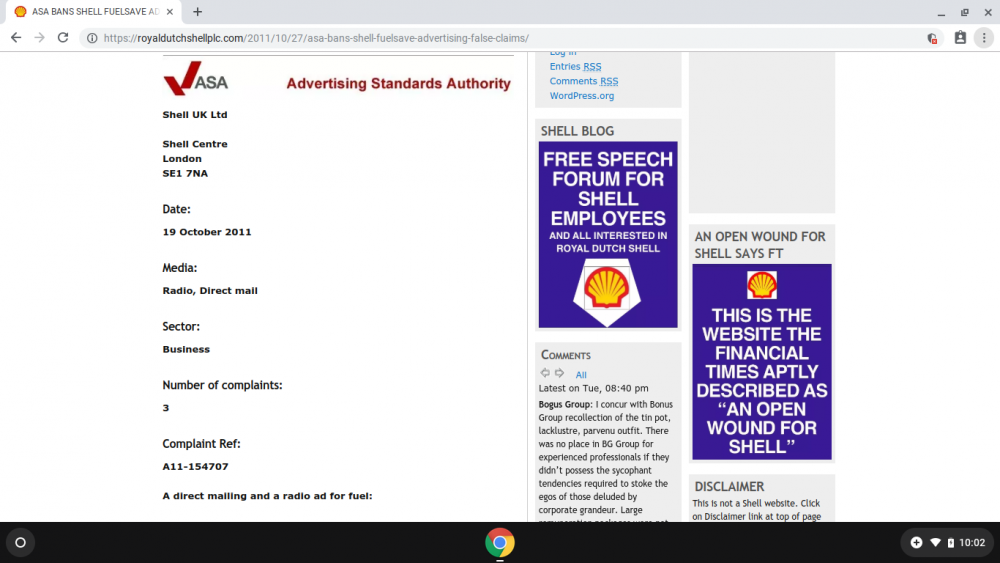
Task: Click the 'Complaint Ref:' label
Action: click(x=201, y=444)
